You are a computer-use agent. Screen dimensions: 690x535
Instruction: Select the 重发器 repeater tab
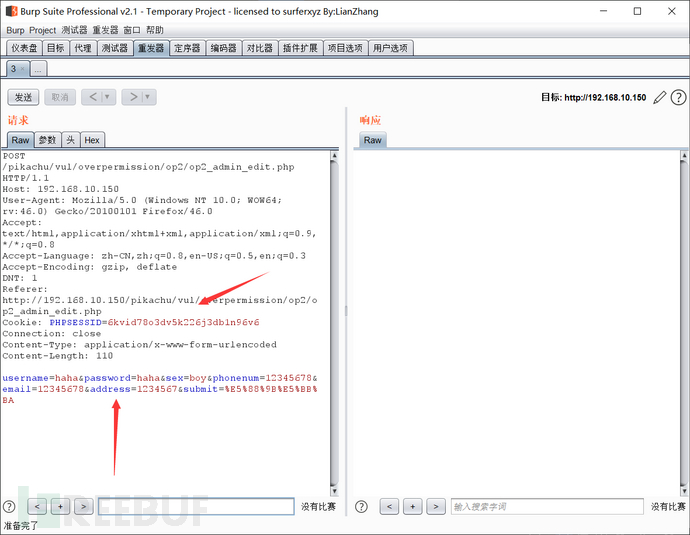[151, 48]
